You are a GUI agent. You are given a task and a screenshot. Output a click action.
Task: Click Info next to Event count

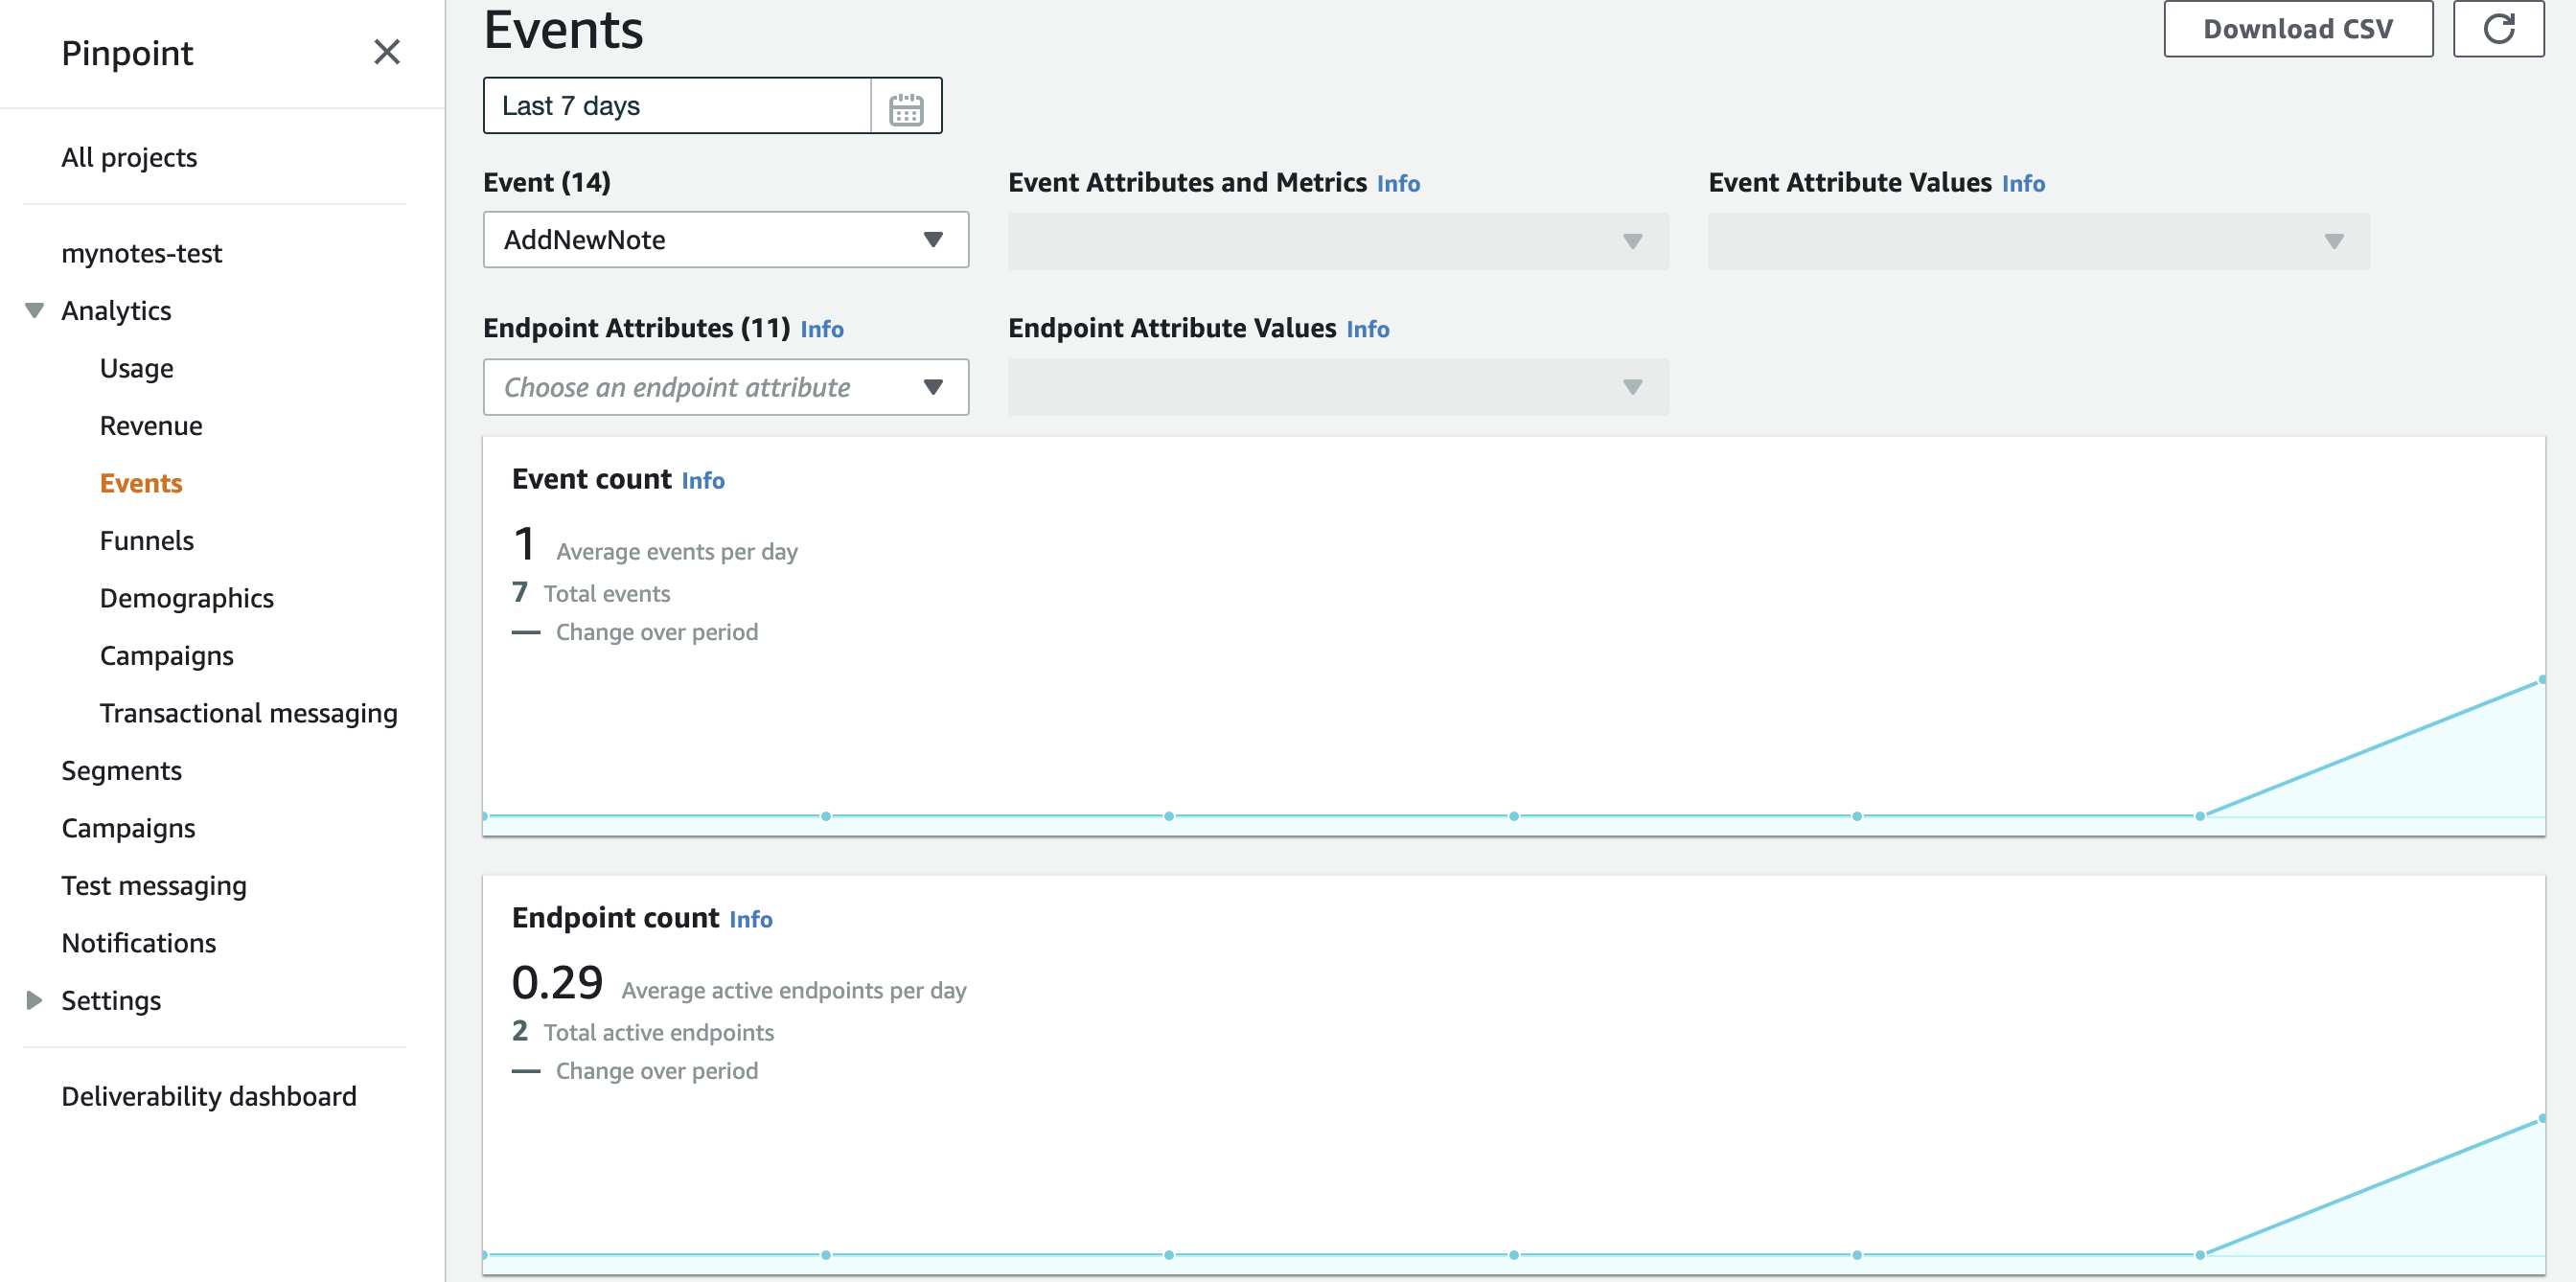702,481
